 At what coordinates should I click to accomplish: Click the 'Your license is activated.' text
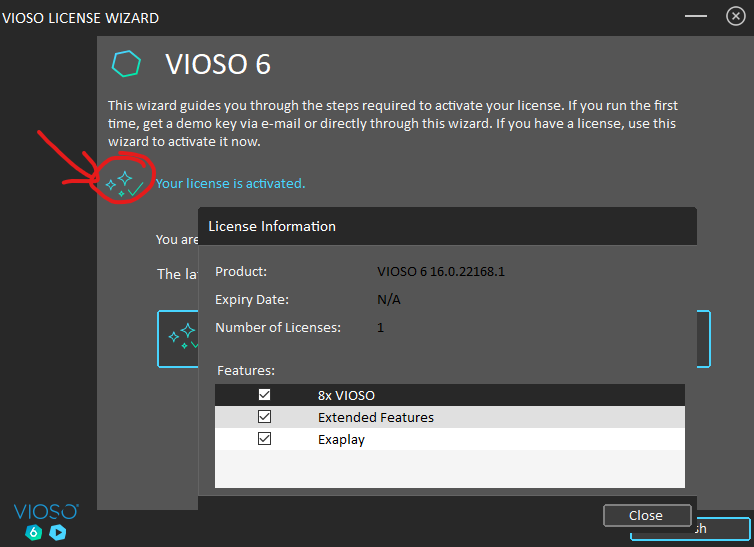click(x=230, y=184)
